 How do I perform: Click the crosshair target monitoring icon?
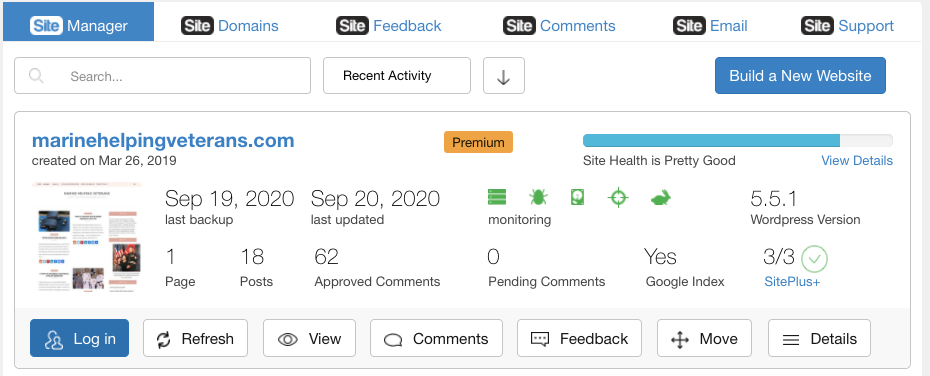pos(618,197)
